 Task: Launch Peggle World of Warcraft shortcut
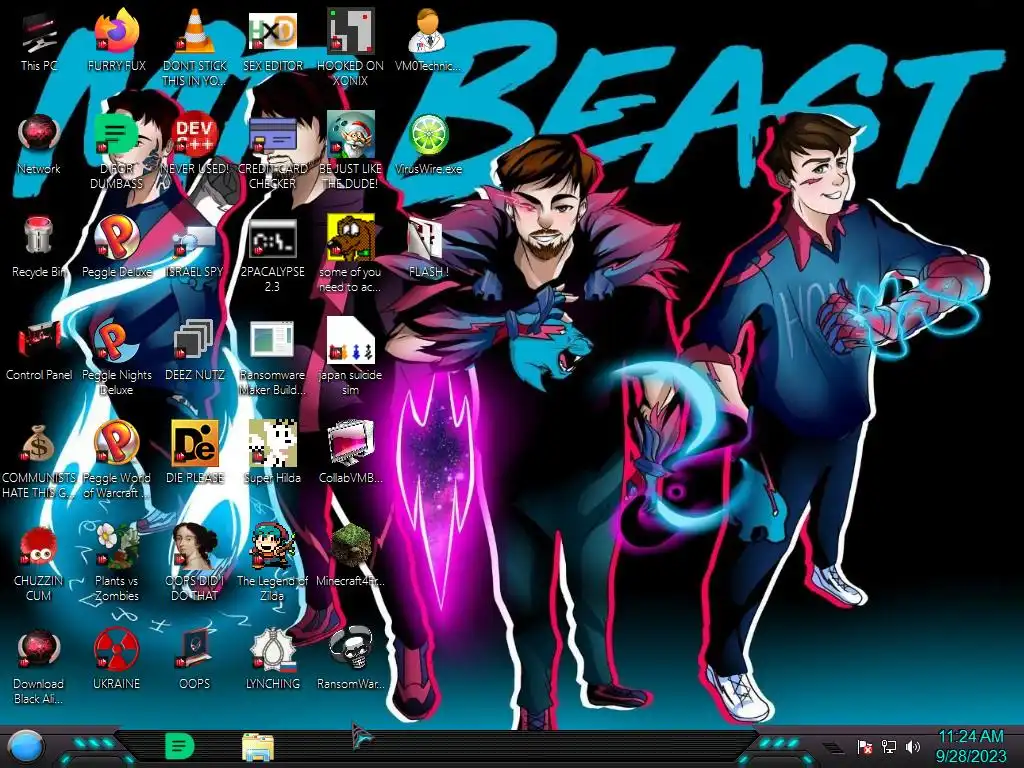click(x=116, y=461)
